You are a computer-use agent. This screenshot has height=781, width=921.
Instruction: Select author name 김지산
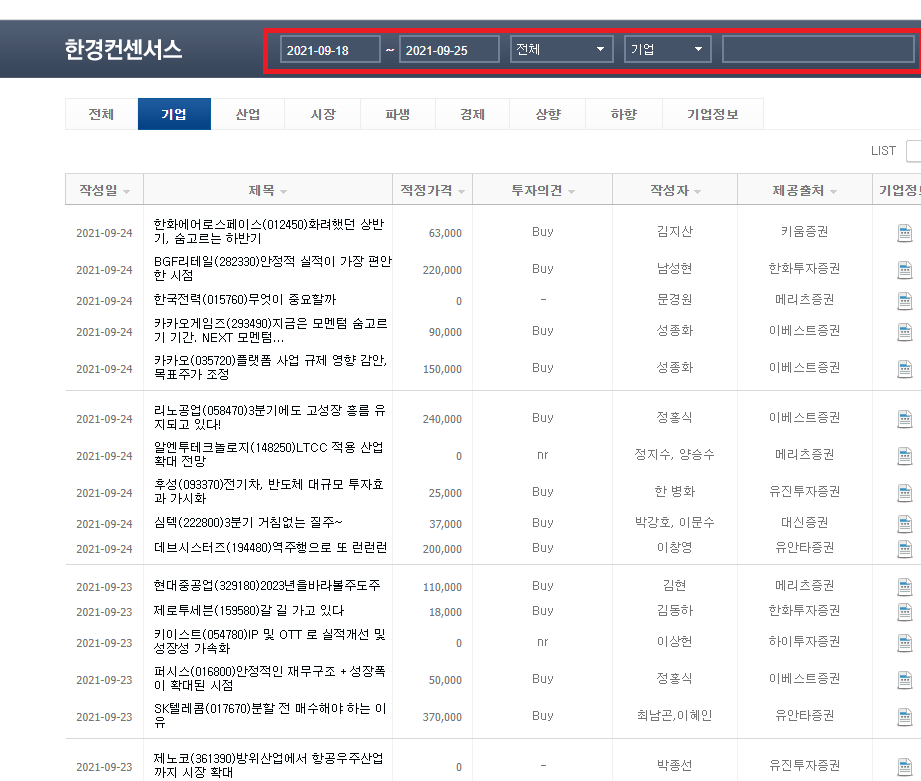click(674, 231)
